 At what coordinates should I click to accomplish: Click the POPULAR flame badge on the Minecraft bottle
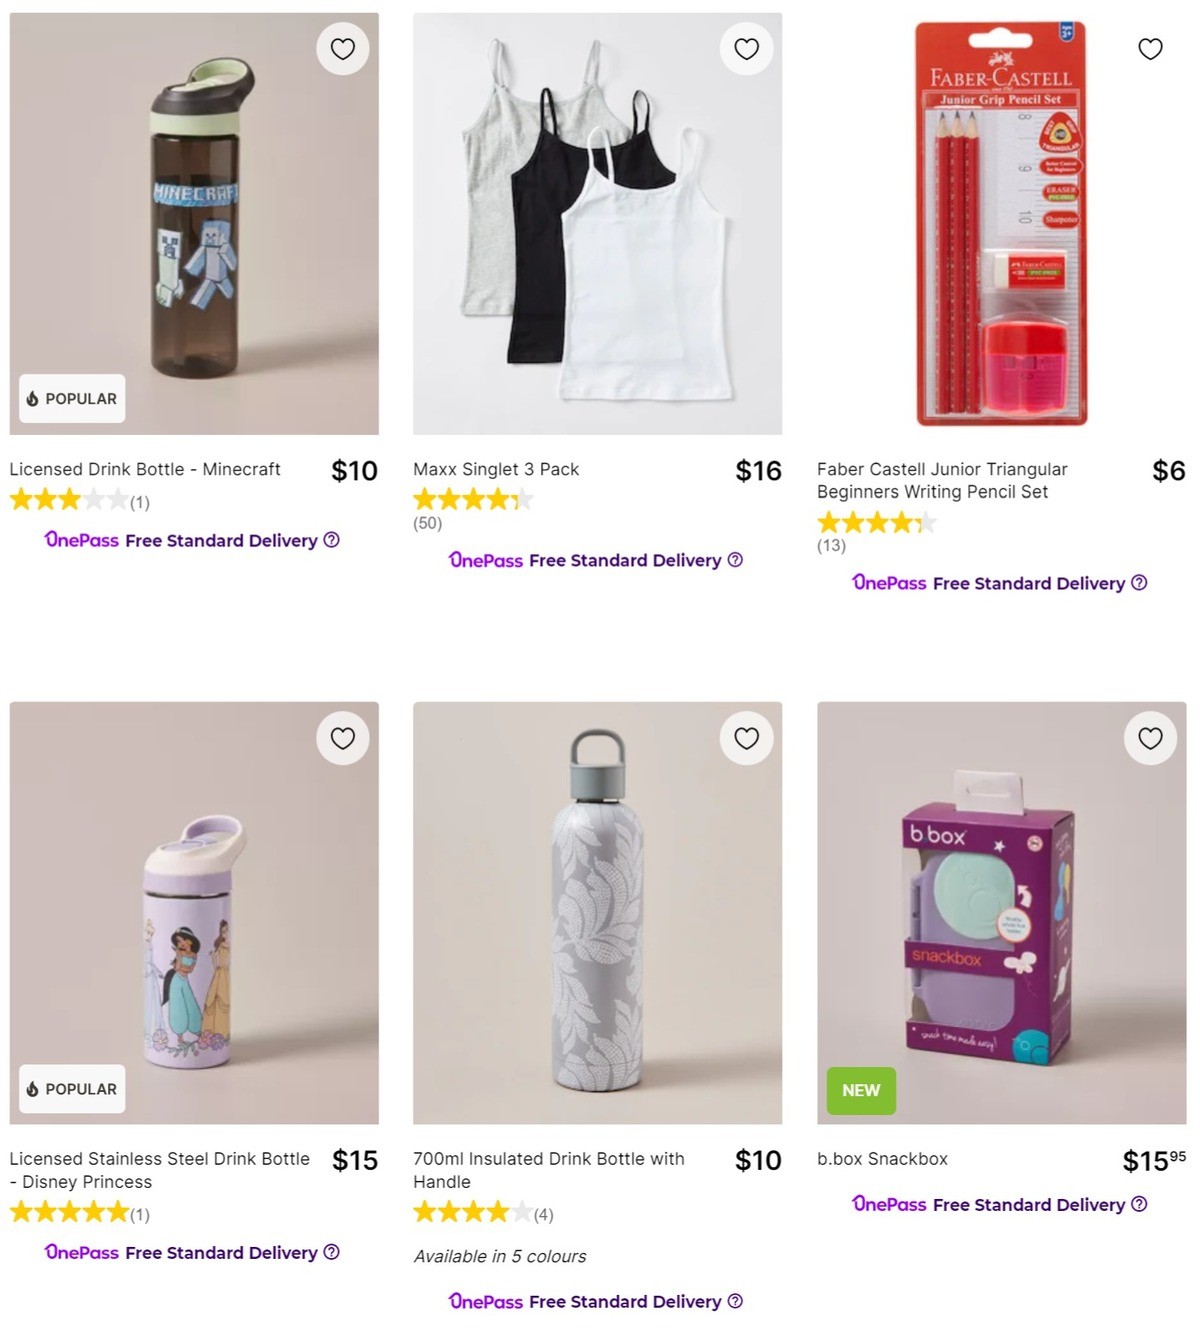(70, 398)
